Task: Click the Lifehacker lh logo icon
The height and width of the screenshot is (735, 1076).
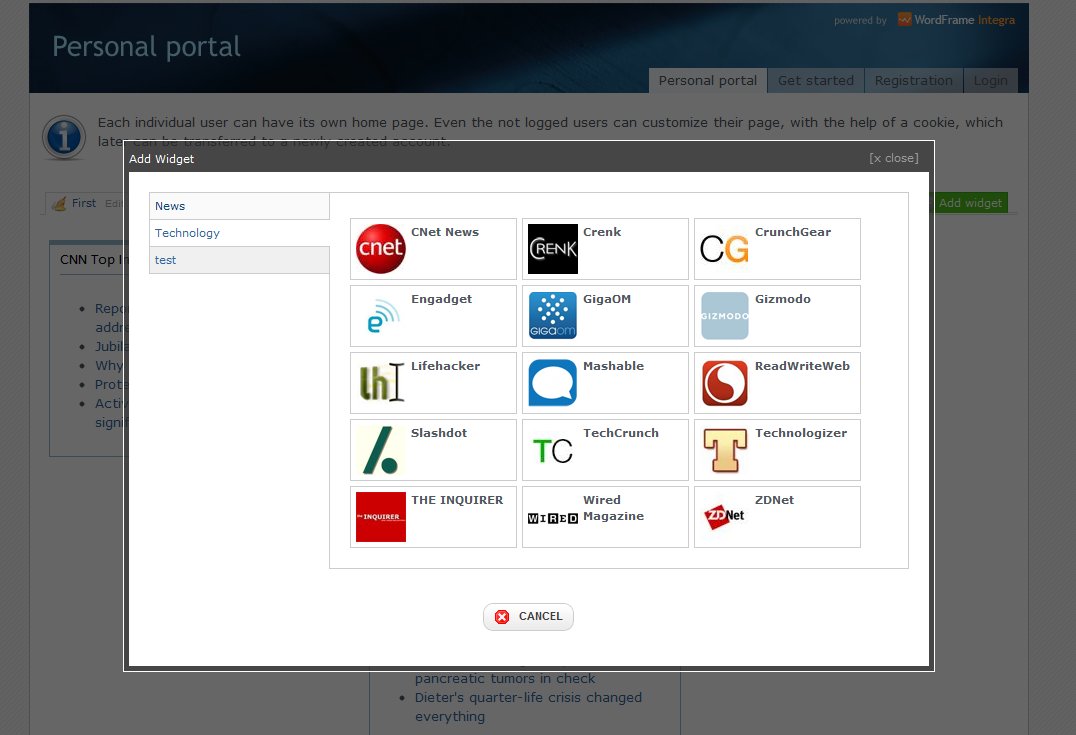Action: click(382, 382)
